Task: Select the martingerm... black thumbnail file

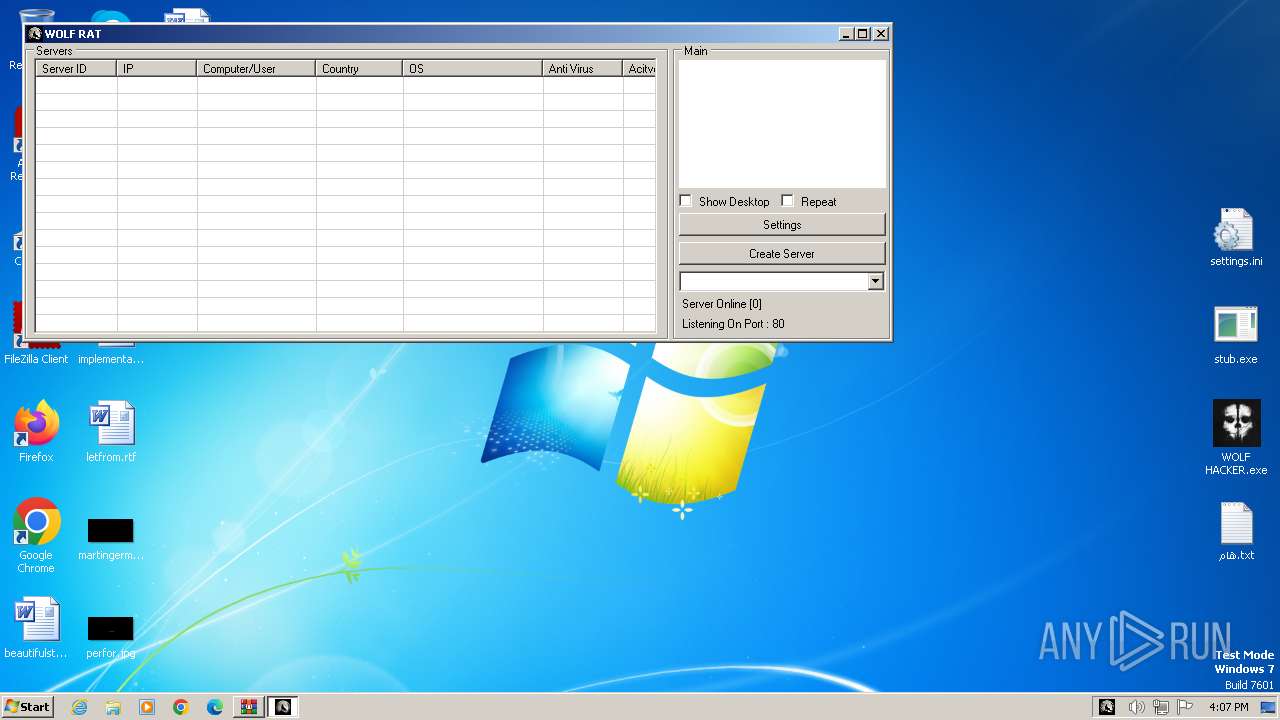Action: coord(110,538)
